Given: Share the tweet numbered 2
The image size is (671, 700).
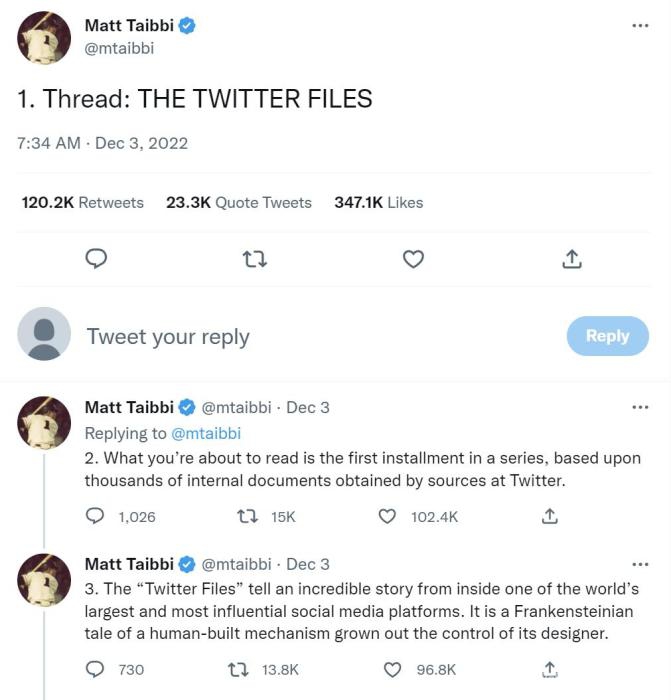Looking at the screenshot, I should coord(549,517).
